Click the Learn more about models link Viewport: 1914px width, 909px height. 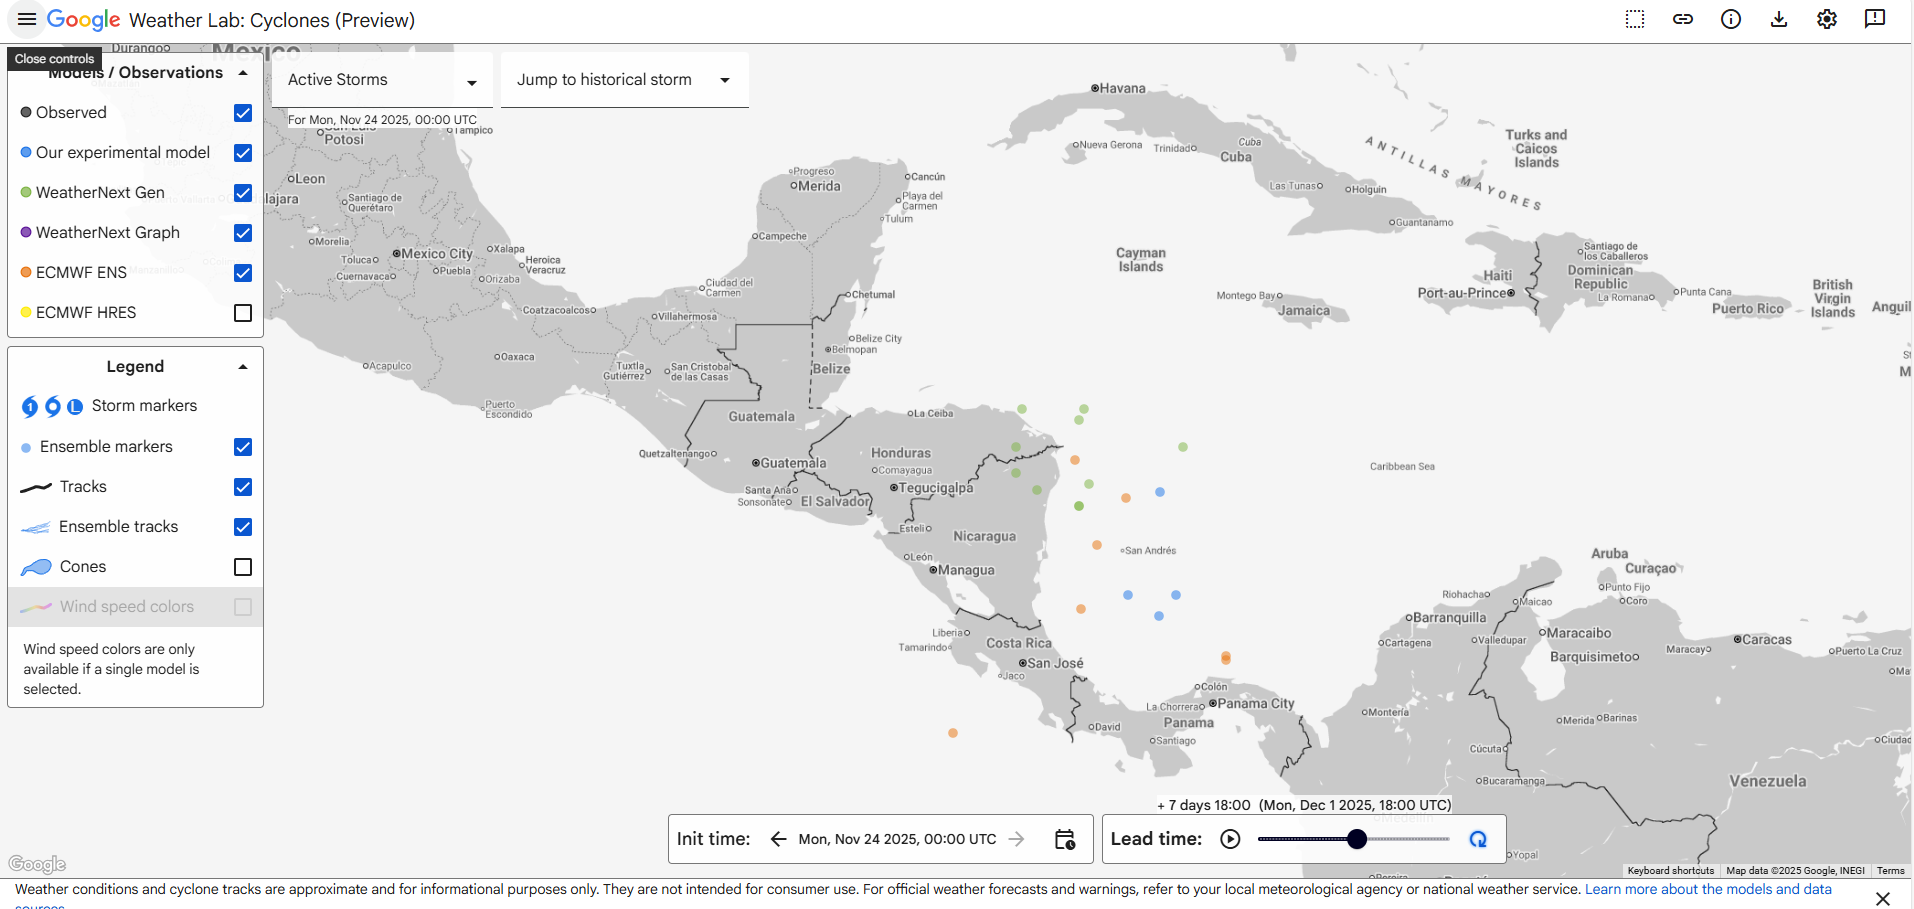(1707, 889)
